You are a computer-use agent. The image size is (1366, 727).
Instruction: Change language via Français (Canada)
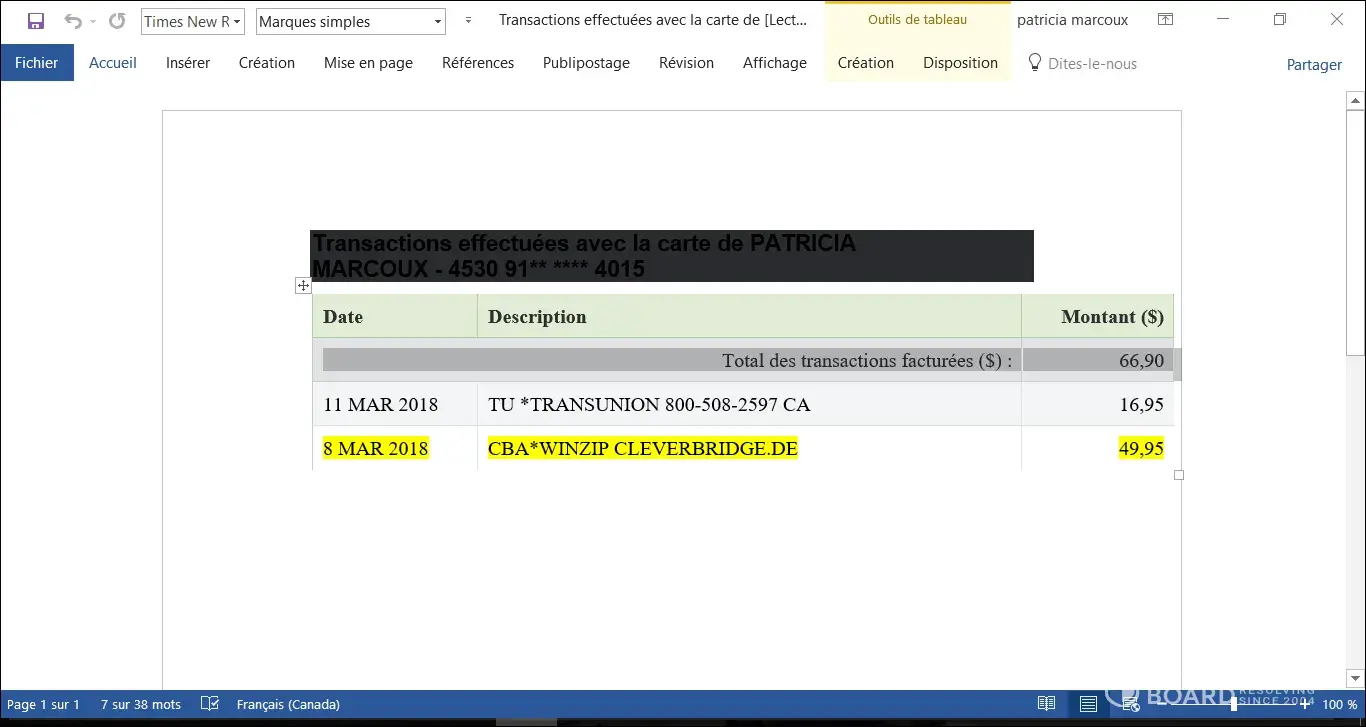pyautogui.click(x=288, y=705)
